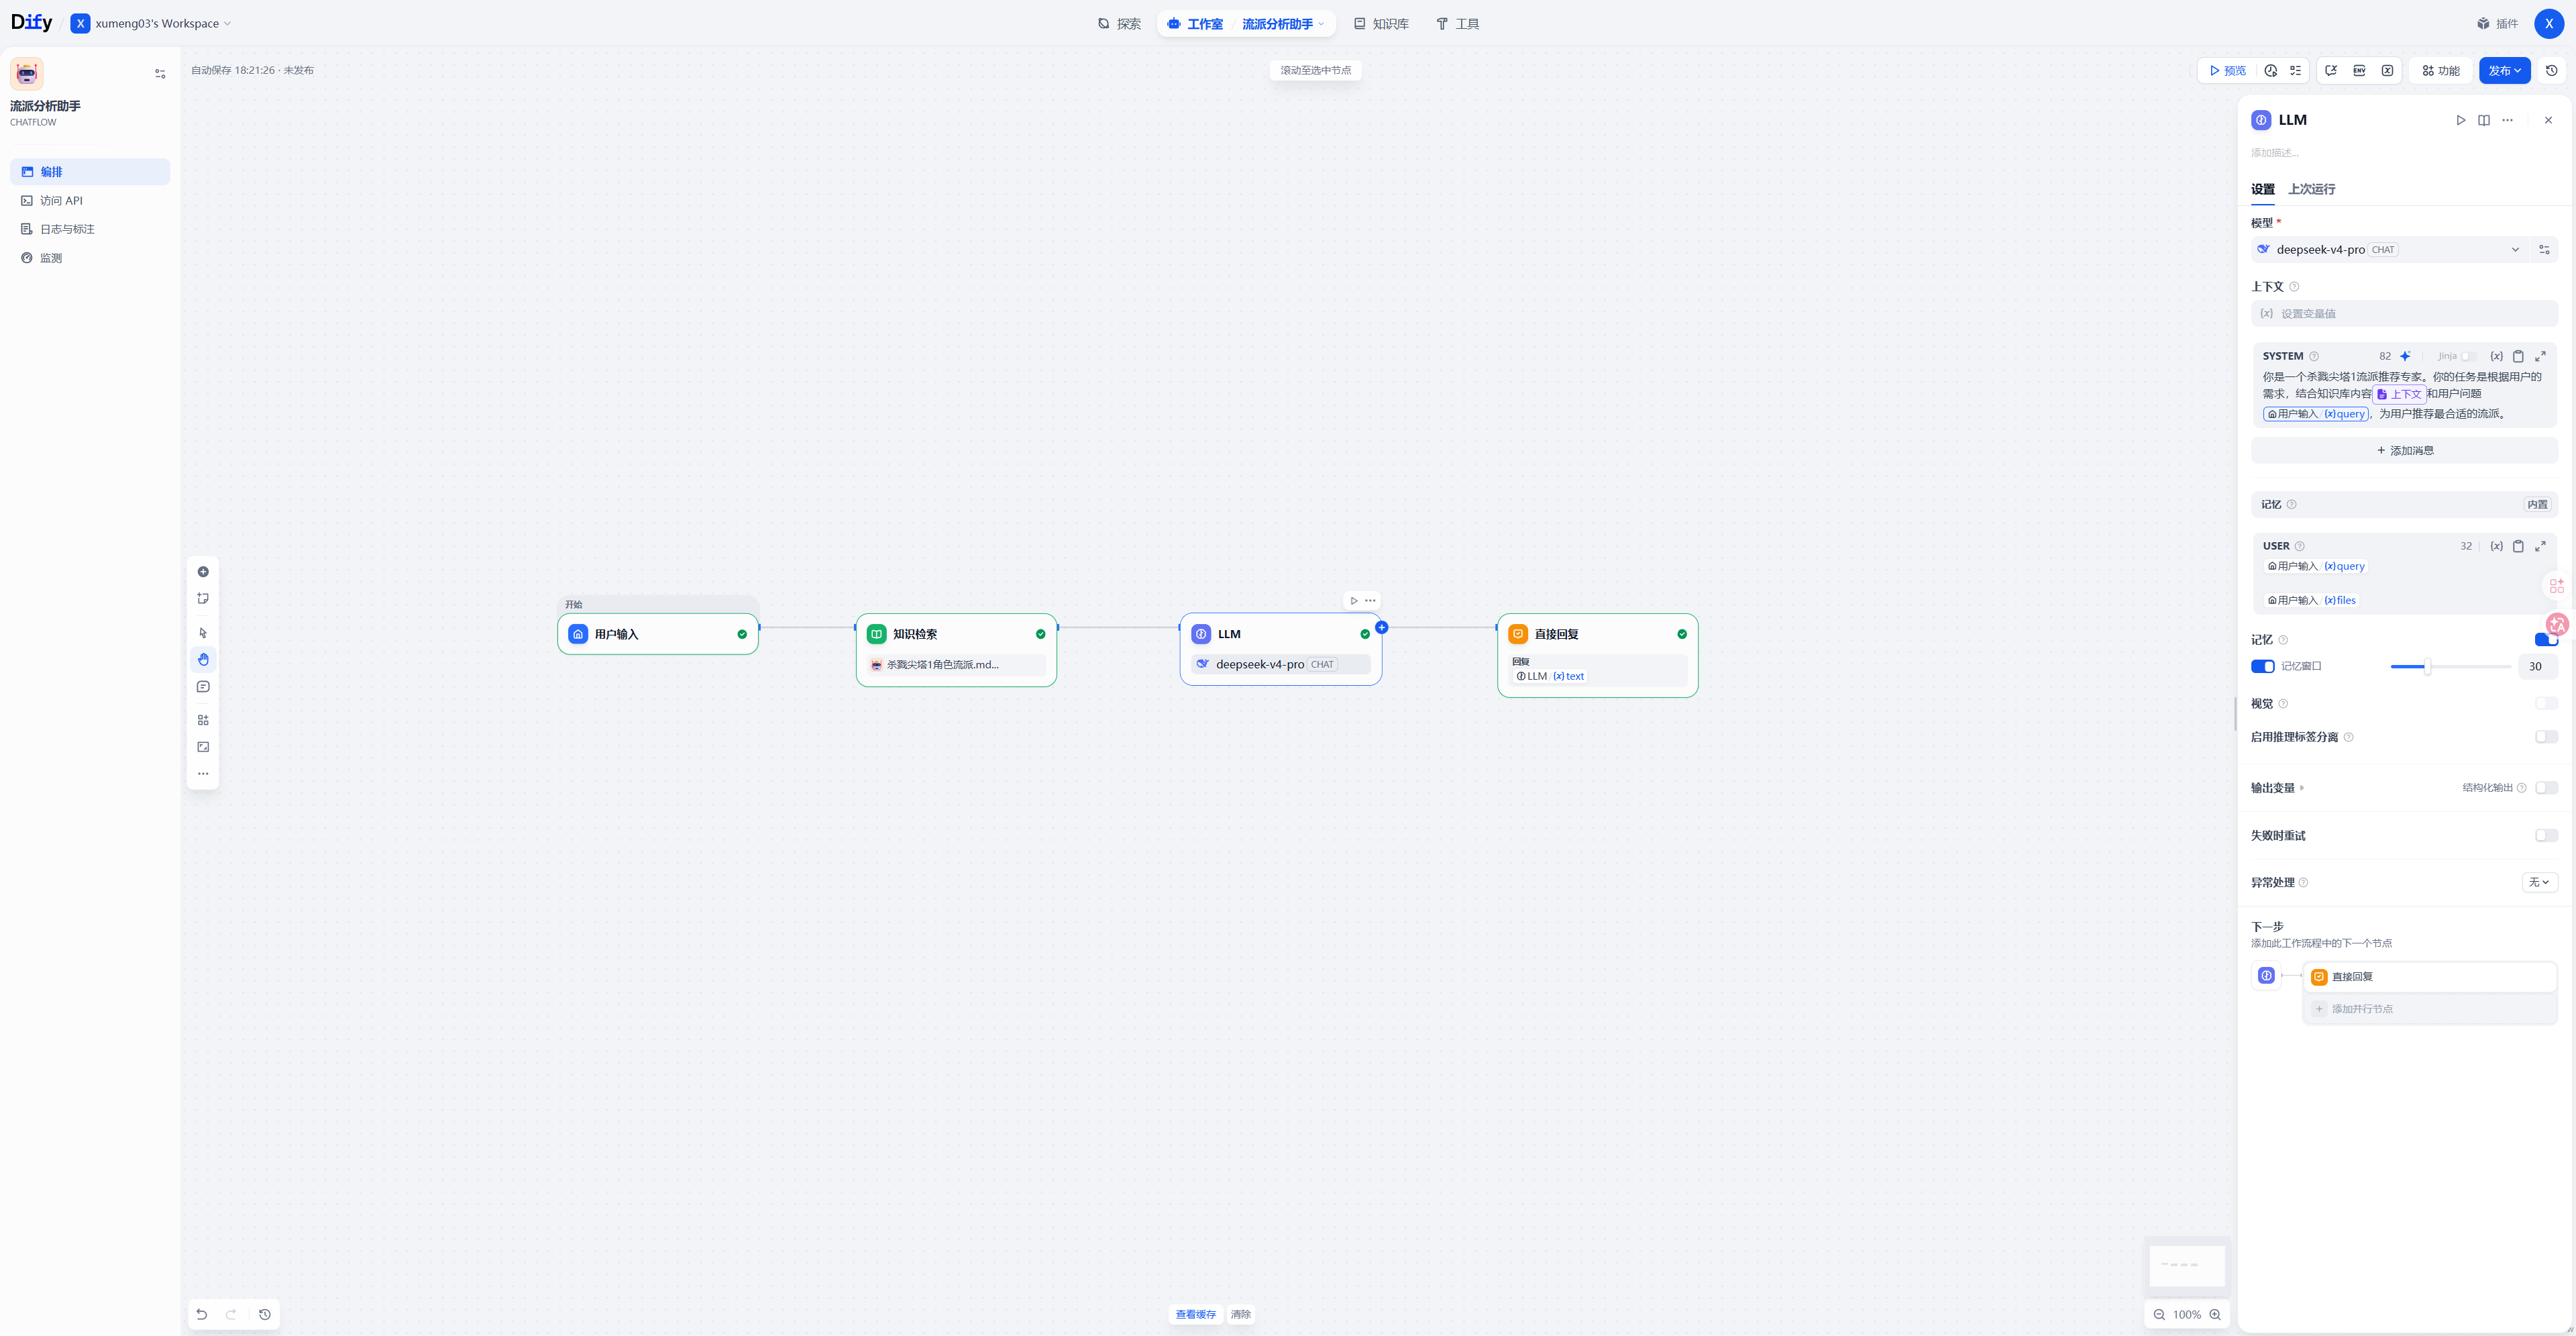This screenshot has height=1336, width=2576.
Task: Toggle the 视觉 switch
Action: point(2547,704)
